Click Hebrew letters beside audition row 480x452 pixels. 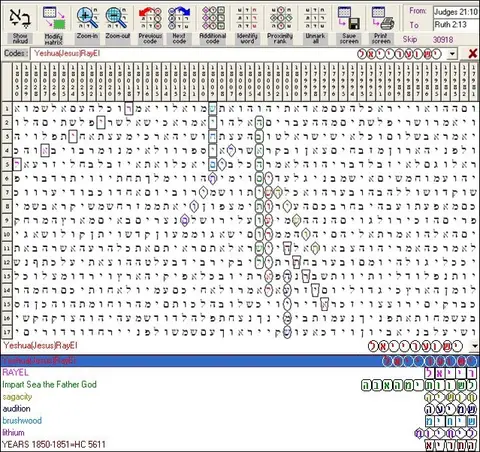(x=451, y=409)
